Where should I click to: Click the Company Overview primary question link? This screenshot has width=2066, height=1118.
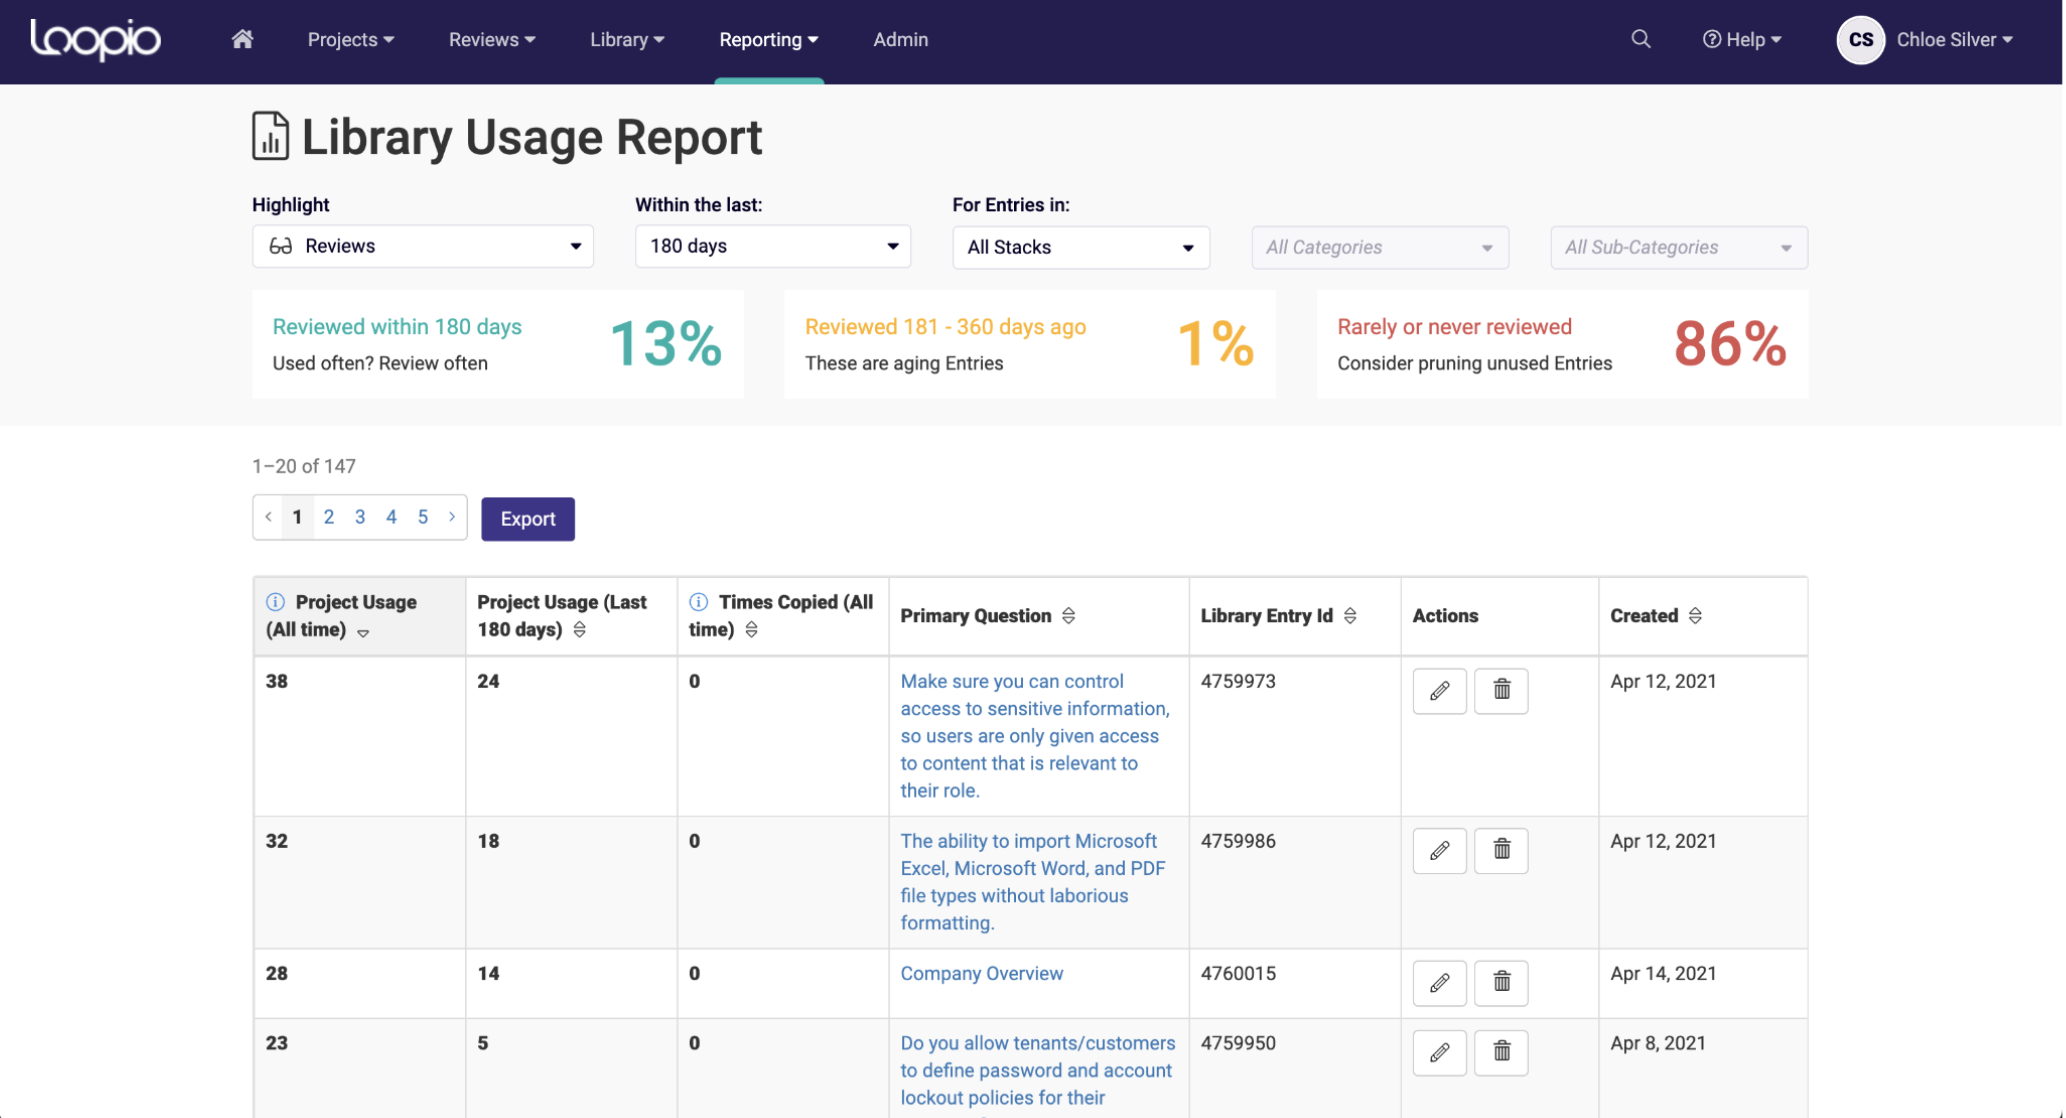point(980,972)
